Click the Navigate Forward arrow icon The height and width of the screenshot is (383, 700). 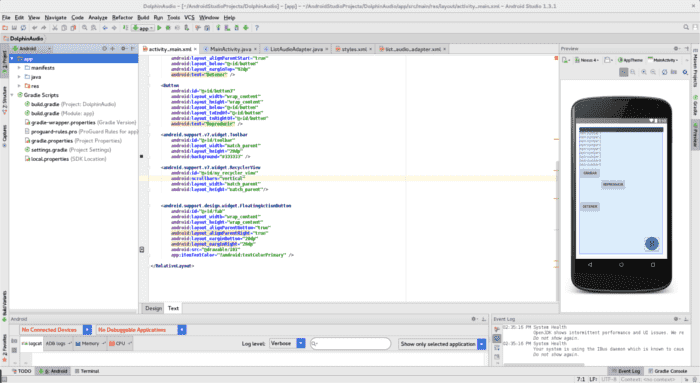click(114, 28)
